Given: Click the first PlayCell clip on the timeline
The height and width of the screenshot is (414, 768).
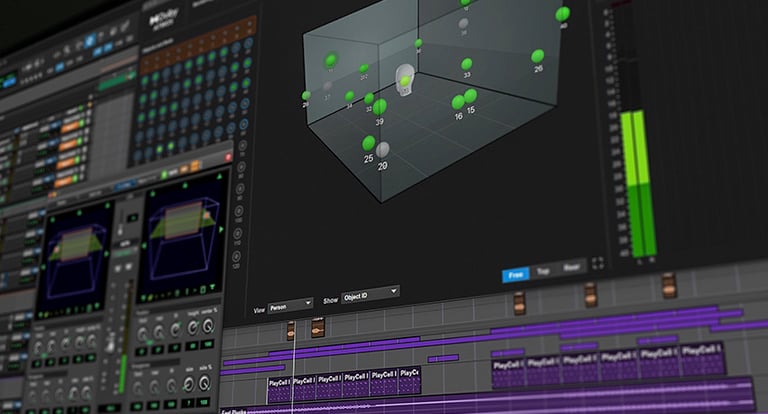Looking at the screenshot, I should pos(280,390).
